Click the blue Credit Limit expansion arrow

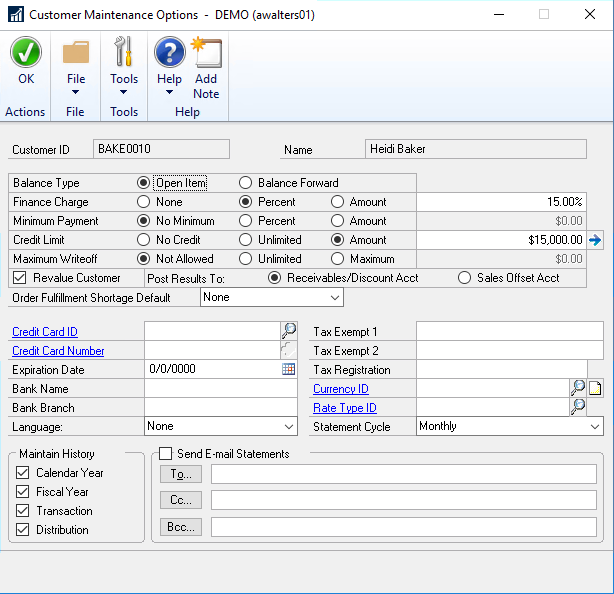[x=595, y=240]
